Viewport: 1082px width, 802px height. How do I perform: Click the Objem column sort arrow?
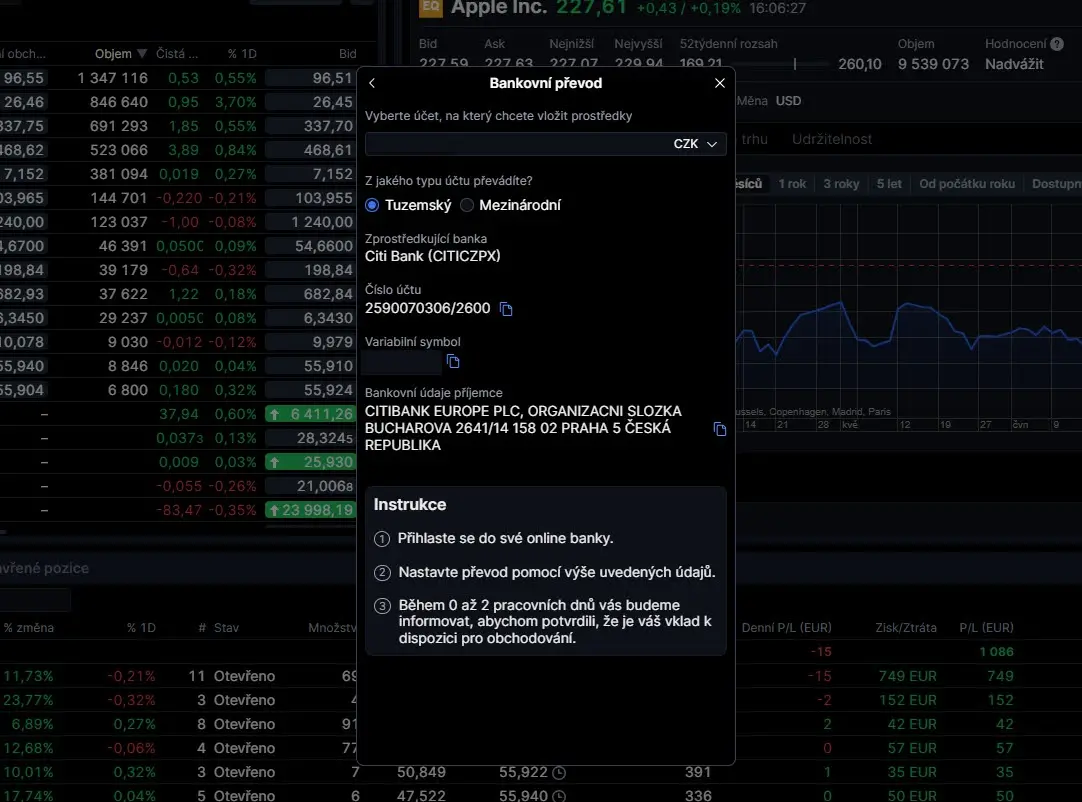coord(142,54)
